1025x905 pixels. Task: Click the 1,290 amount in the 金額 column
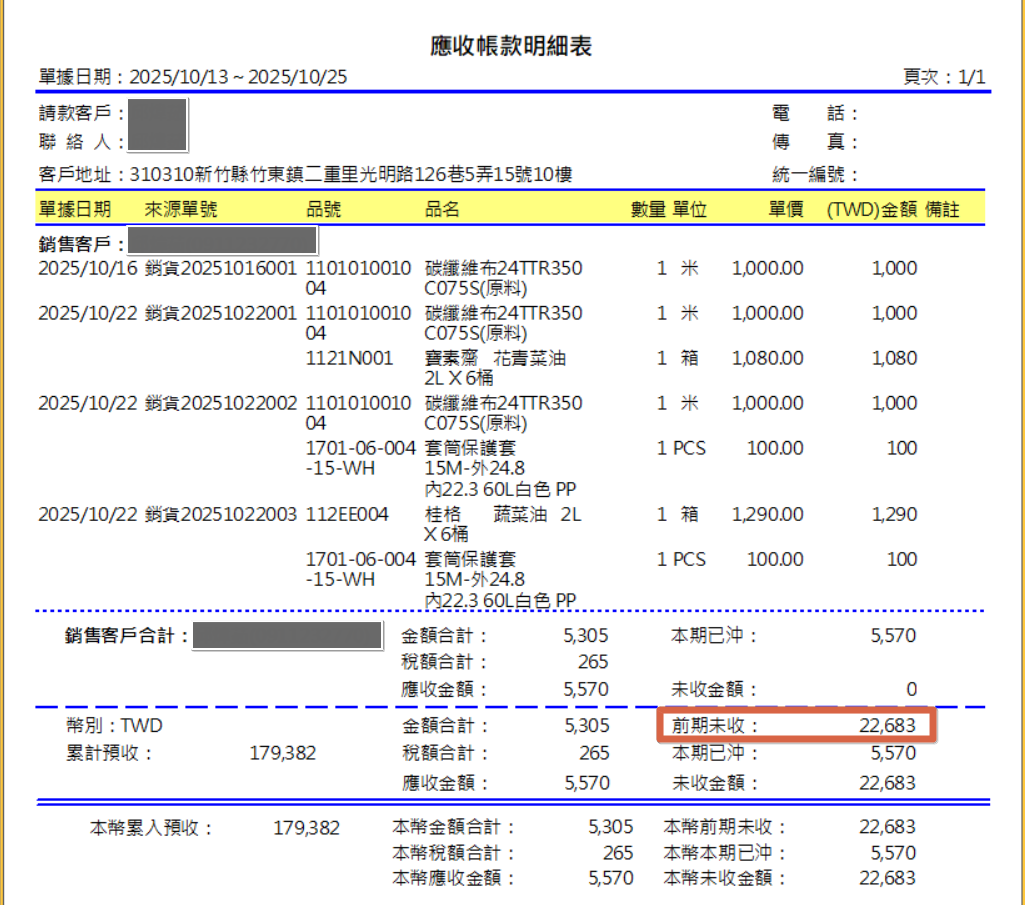895,514
